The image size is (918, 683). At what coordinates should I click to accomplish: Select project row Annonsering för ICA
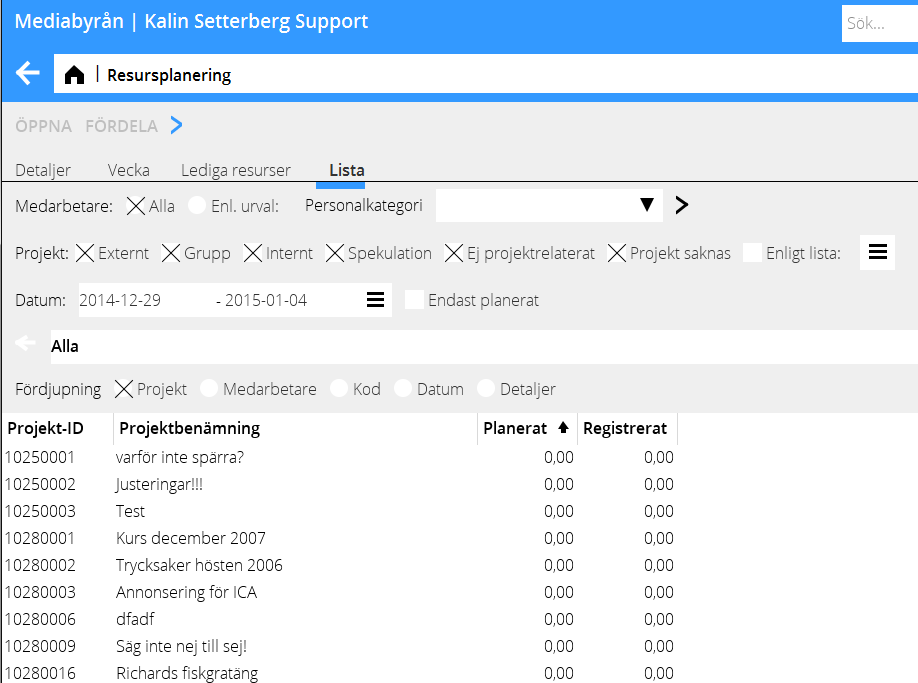(x=186, y=592)
